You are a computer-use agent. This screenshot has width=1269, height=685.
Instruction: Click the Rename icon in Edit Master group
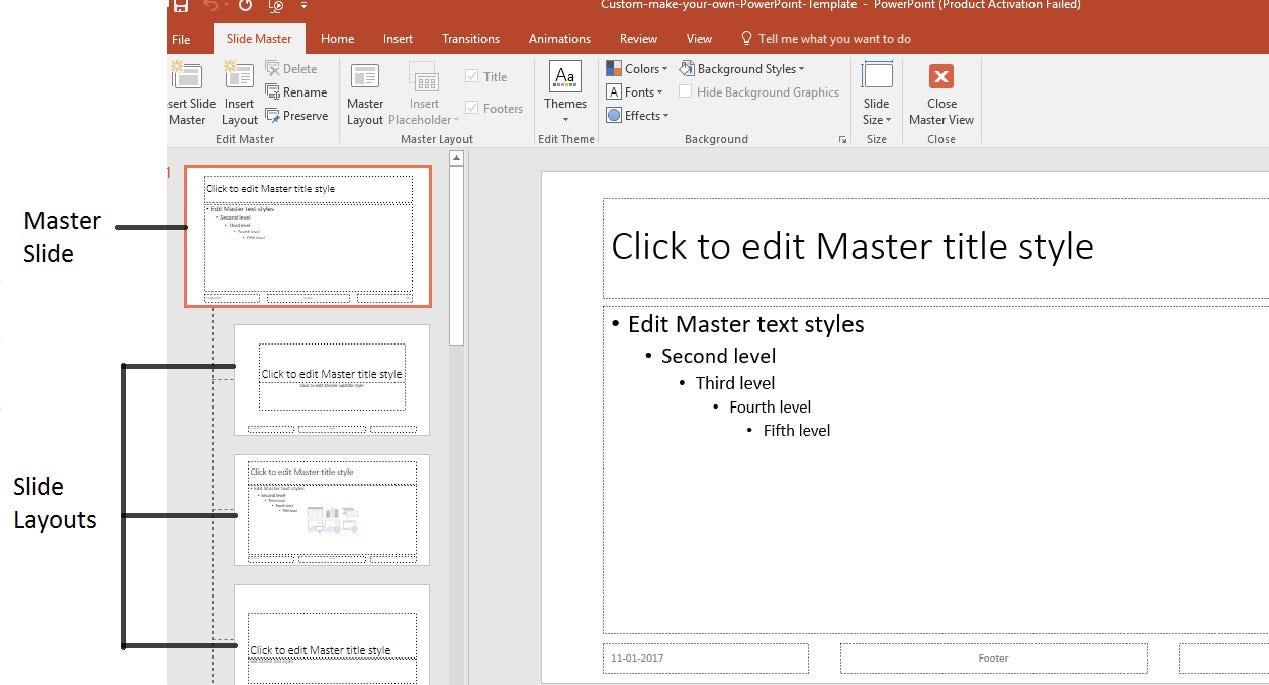click(x=298, y=91)
